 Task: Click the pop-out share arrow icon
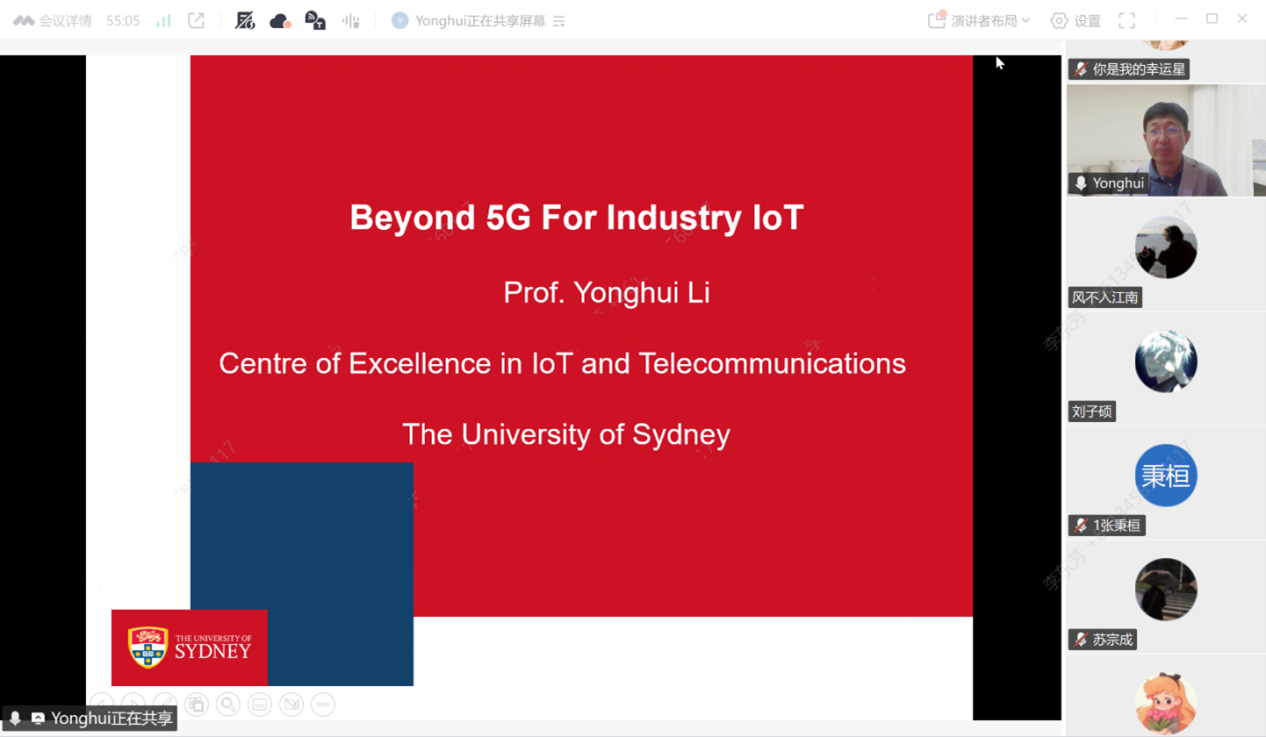(196, 21)
